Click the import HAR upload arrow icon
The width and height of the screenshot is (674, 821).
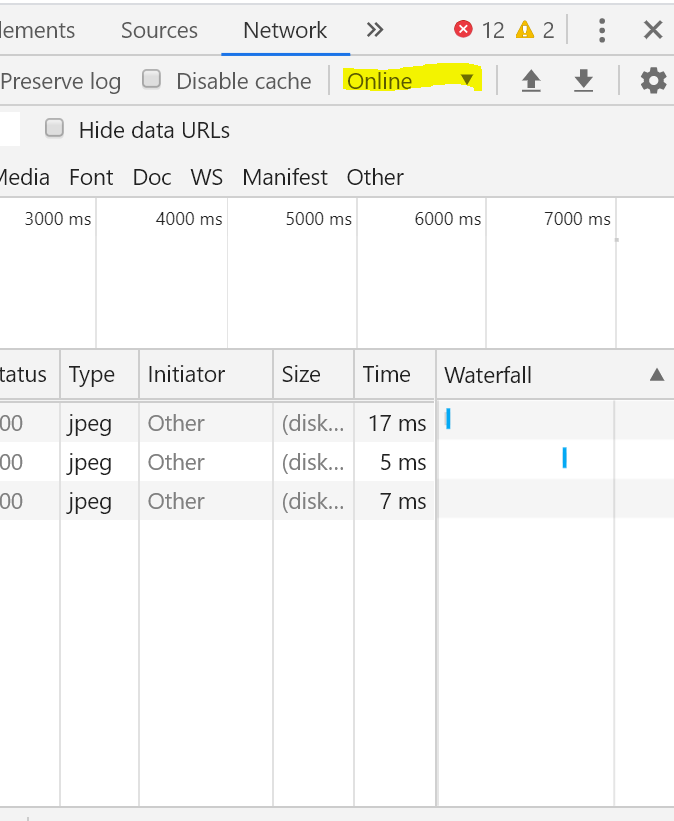coord(531,81)
